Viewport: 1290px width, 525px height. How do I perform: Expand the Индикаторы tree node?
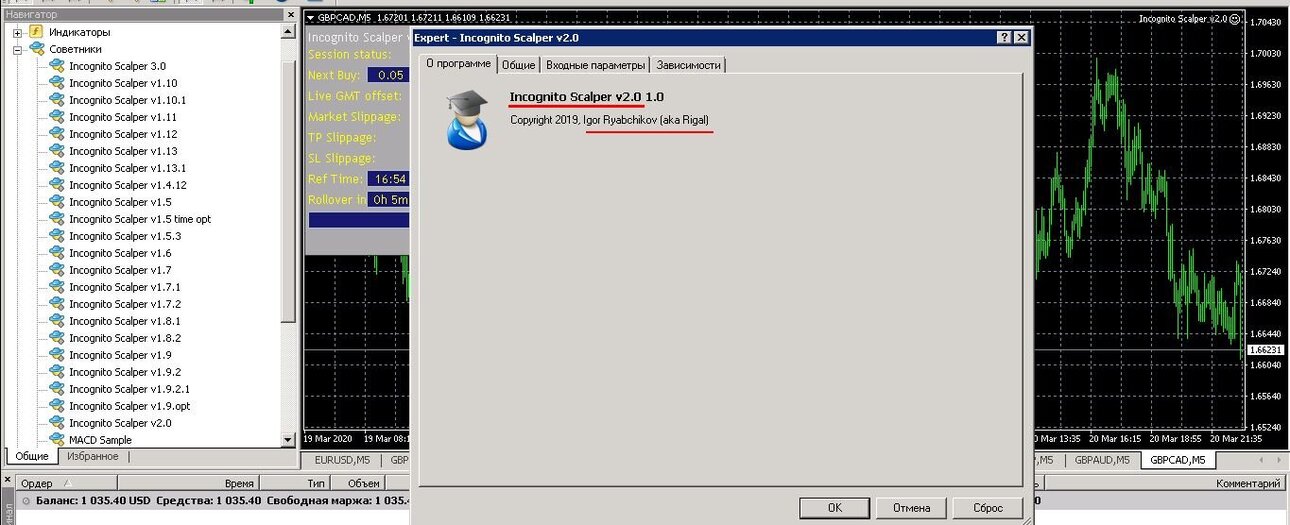tap(17, 32)
